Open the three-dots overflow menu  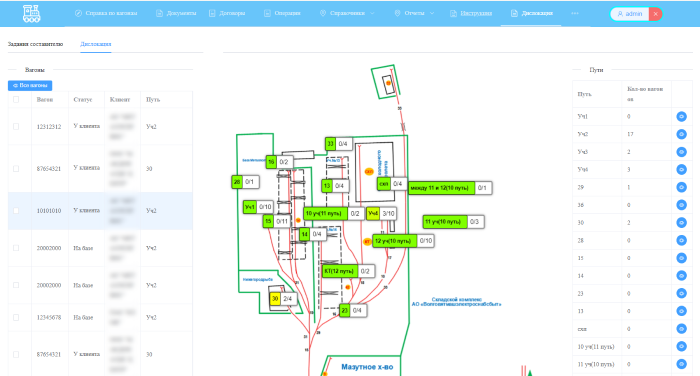click(x=575, y=13)
